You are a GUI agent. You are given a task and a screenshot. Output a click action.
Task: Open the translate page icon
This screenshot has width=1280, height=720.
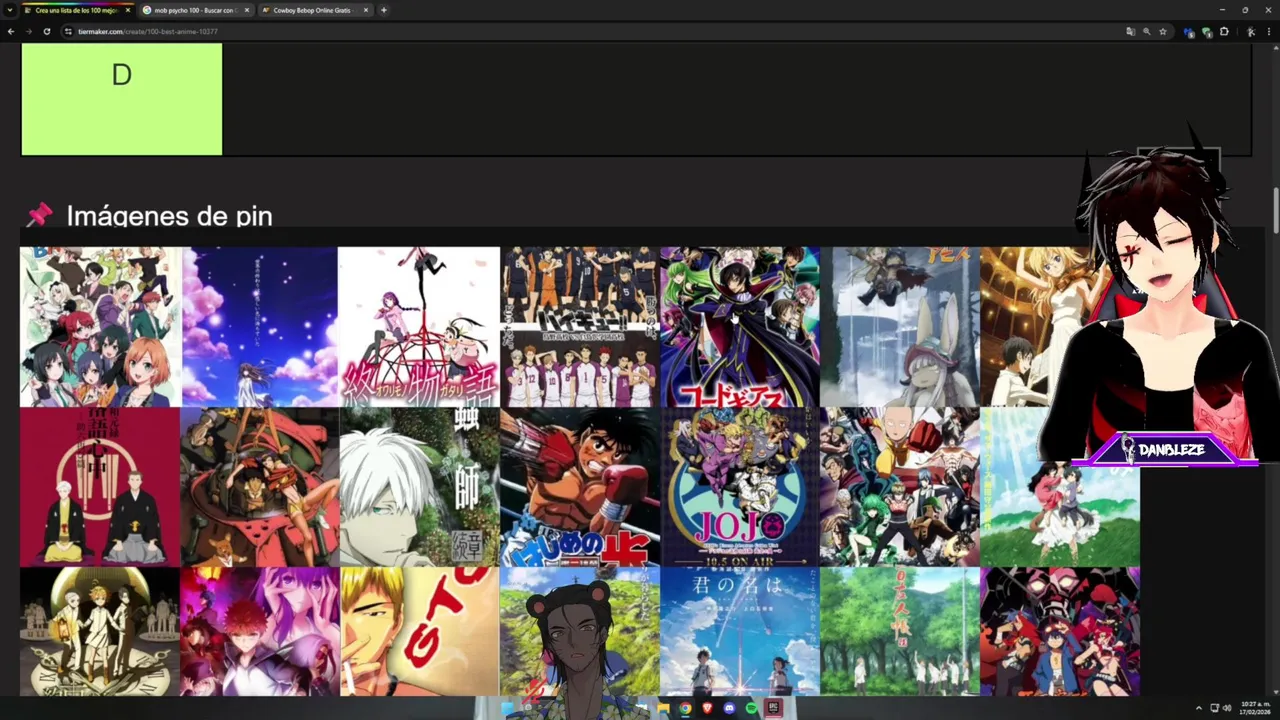1131,31
